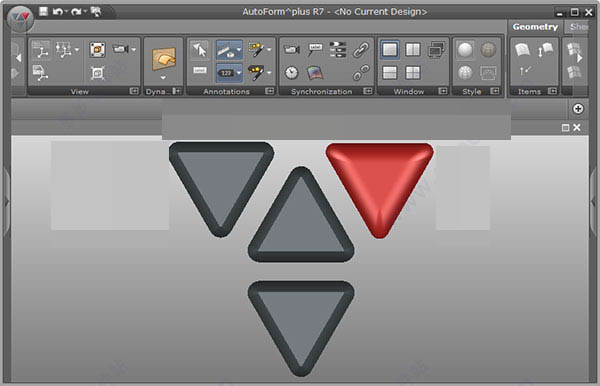This screenshot has width=600, height=386.
Task: Open the ruler measurement tool dropdown
Action: point(239,50)
